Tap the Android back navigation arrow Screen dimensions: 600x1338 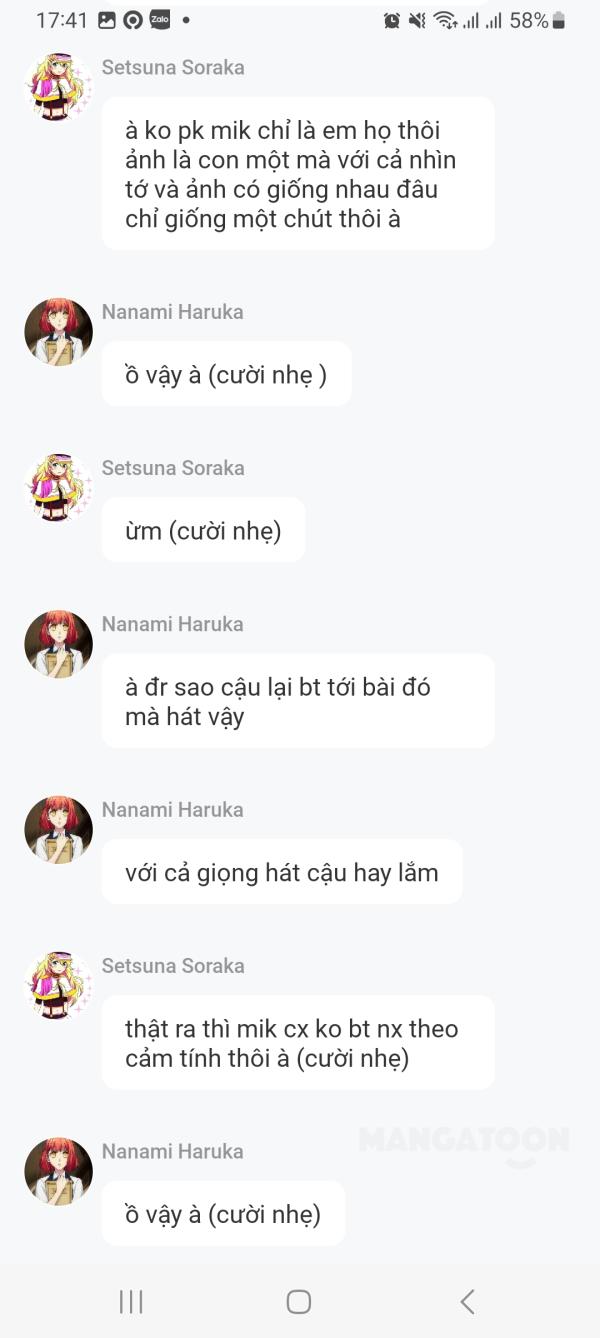(467, 1301)
